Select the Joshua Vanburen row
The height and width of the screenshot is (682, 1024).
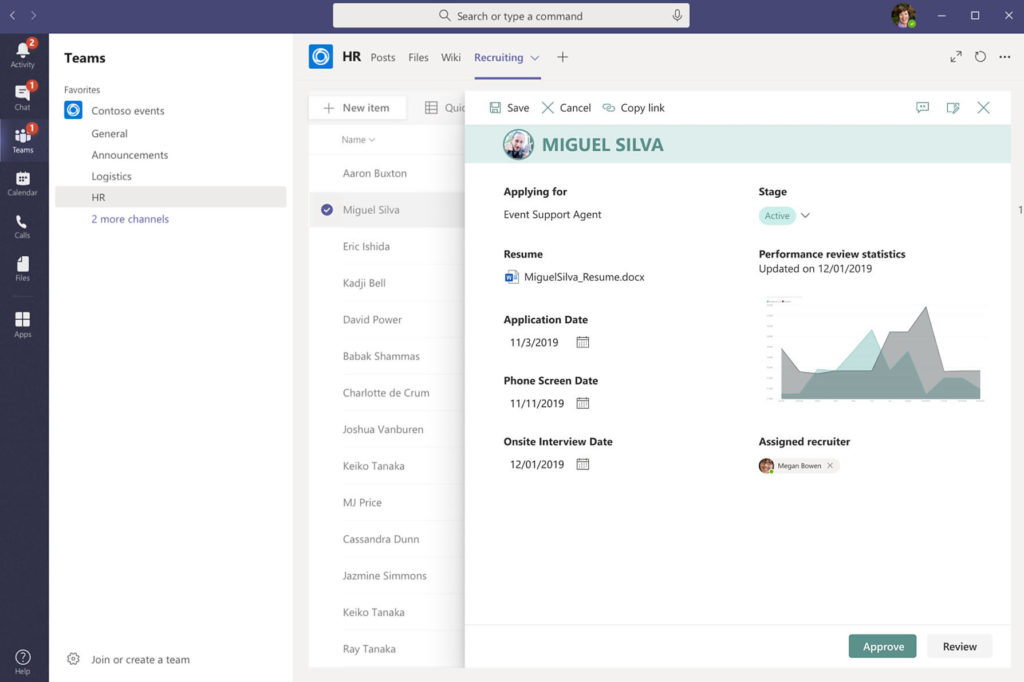coord(387,429)
